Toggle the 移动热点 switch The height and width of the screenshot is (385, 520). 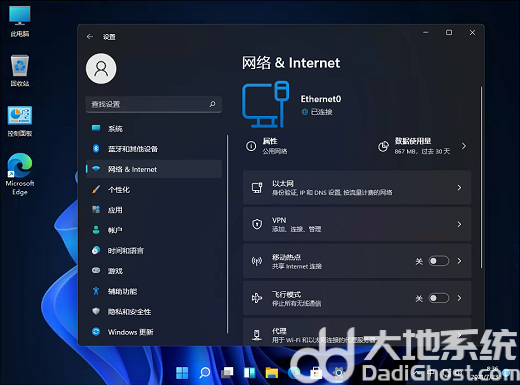439,261
